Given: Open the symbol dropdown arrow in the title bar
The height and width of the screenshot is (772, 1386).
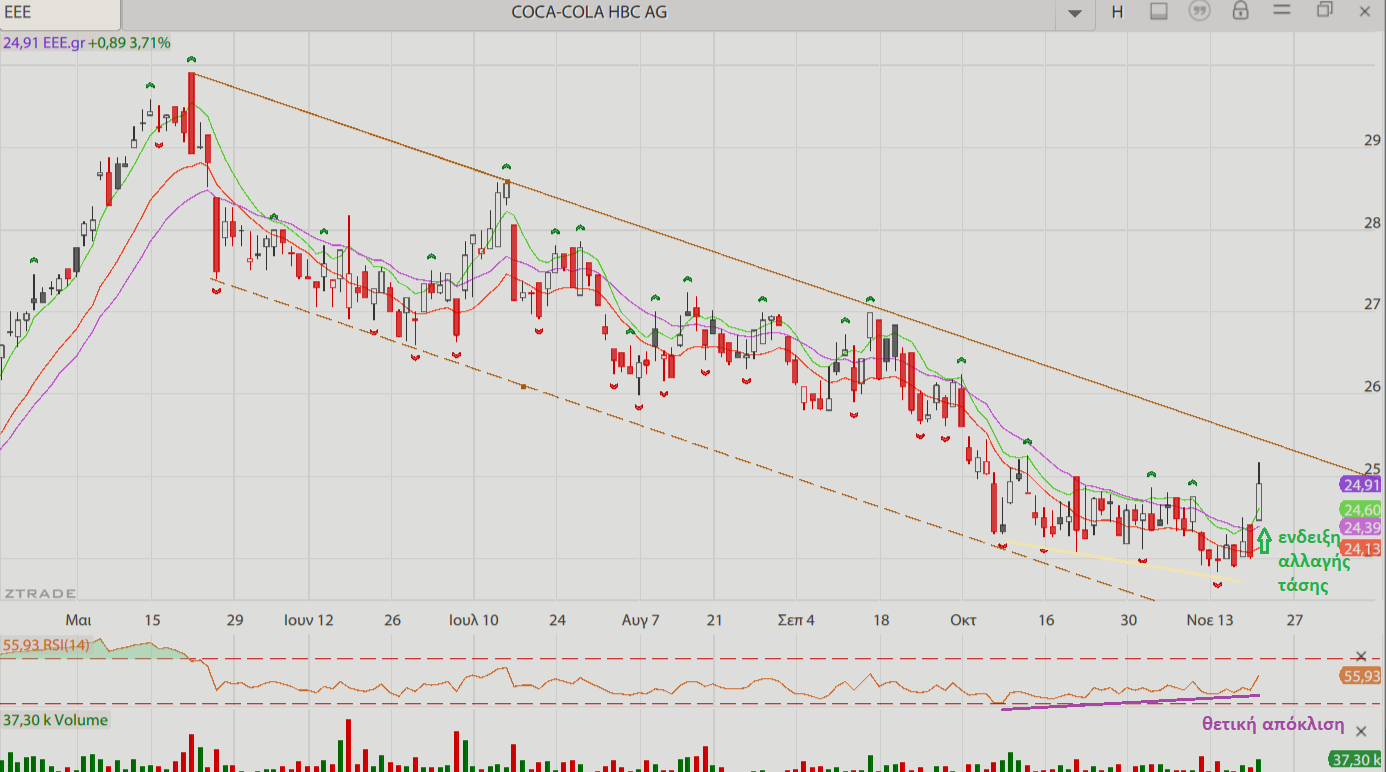Looking at the screenshot, I should click(1075, 13).
